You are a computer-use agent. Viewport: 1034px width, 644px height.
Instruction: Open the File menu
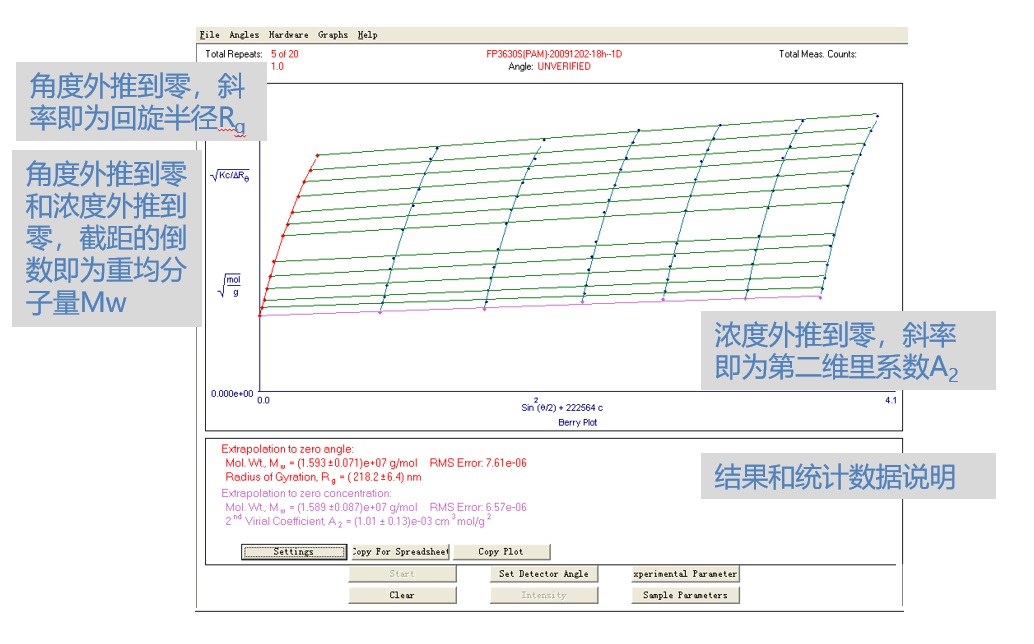coord(209,35)
